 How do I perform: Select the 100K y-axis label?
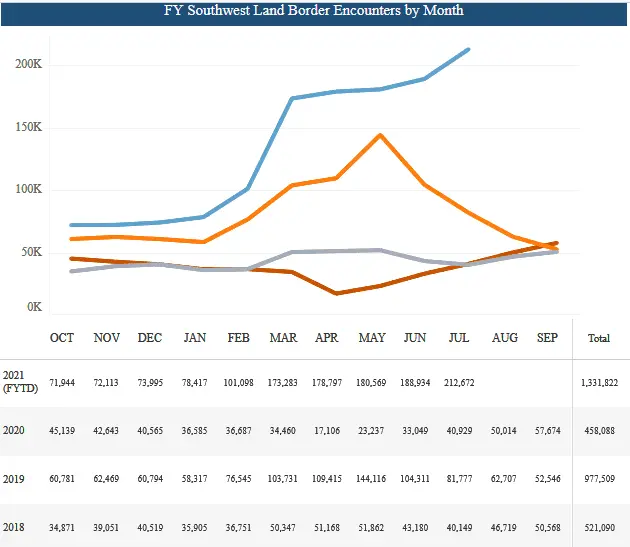[29, 189]
